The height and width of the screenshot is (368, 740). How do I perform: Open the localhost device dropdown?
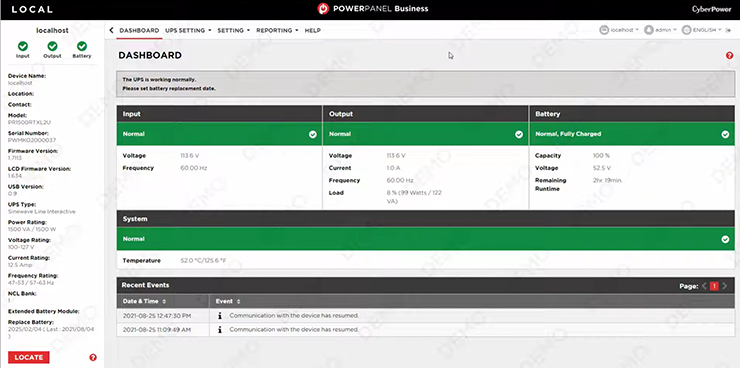click(619, 30)
